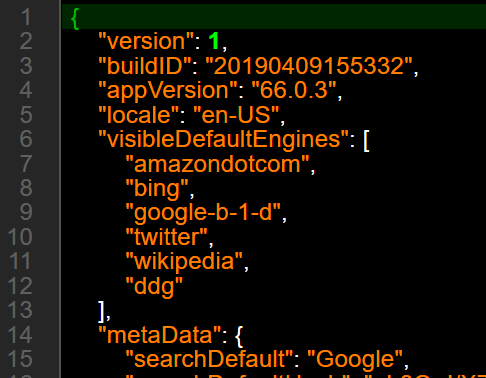The height and width of the screenshot is (378, 486).
Task: Click line number 1 in the gutter
Action: pyautogui.click(x=26, y=17)
